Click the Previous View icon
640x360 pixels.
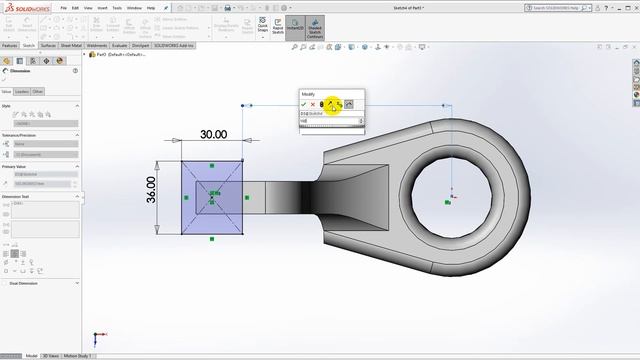[x=312, y=47]
